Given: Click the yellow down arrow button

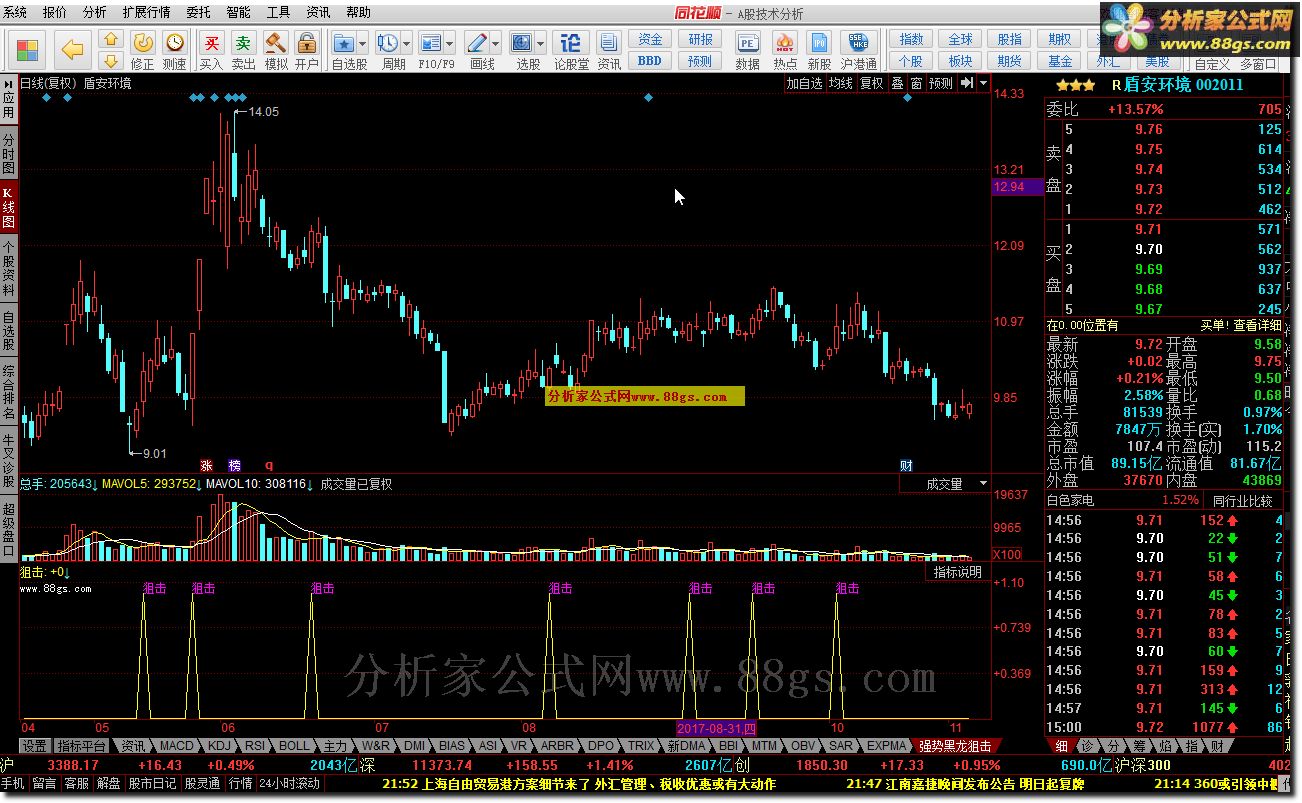Looking at the screenshot, I should (x=111, y=60).
